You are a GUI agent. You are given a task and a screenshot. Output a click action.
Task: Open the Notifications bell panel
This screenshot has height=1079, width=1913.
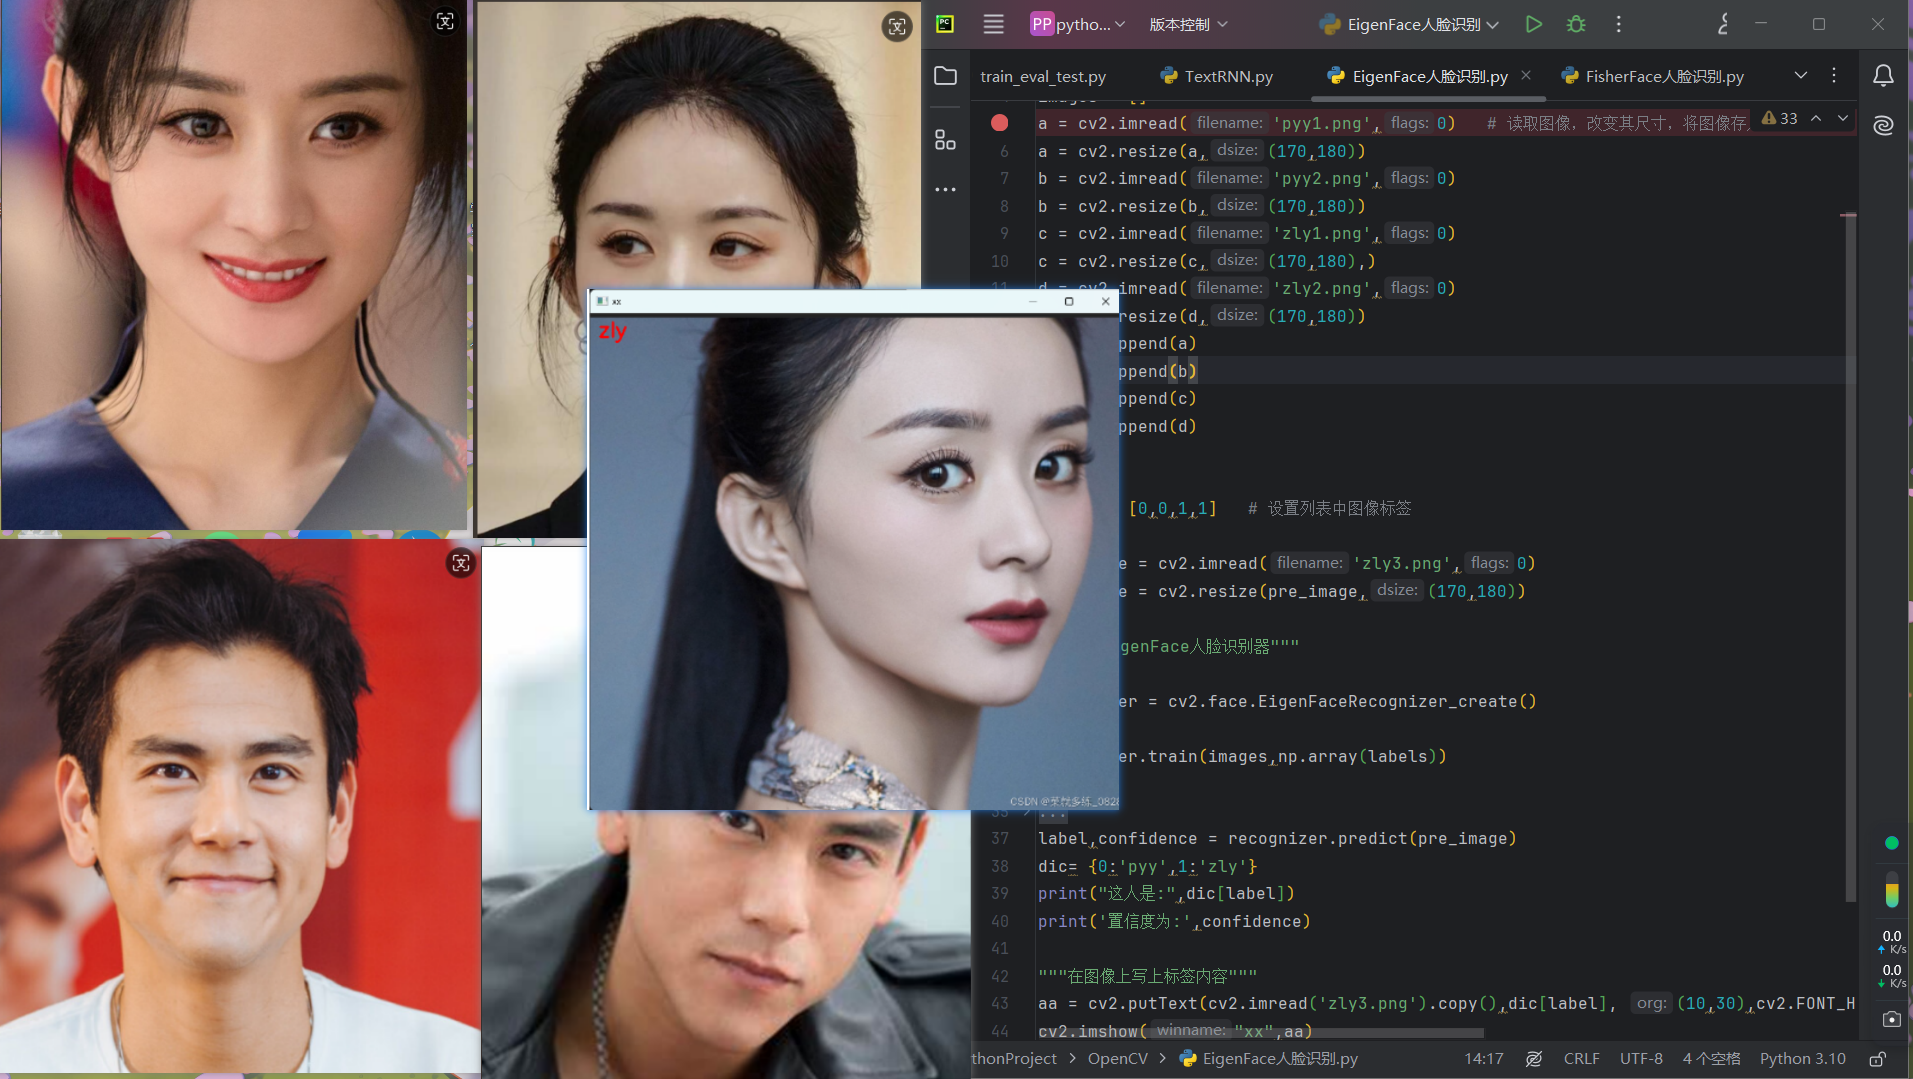tap(1883, 76)
